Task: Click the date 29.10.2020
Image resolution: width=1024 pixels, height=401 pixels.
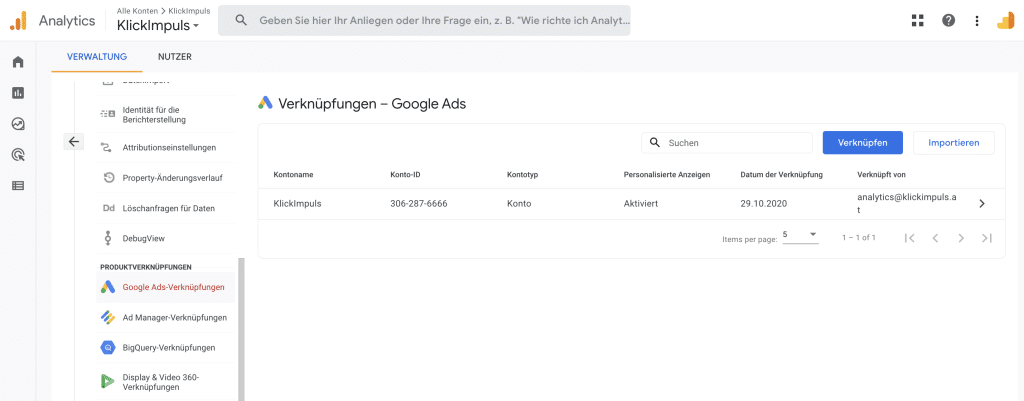Action: point(763,203)
